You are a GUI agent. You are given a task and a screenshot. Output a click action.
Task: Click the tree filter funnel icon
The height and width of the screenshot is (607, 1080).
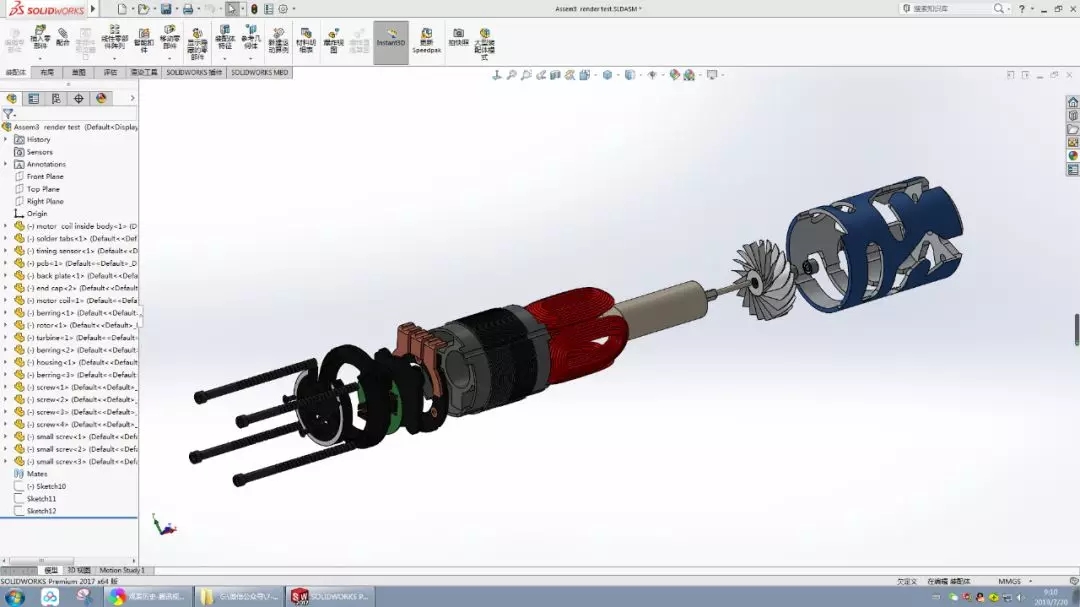(8, 114)
